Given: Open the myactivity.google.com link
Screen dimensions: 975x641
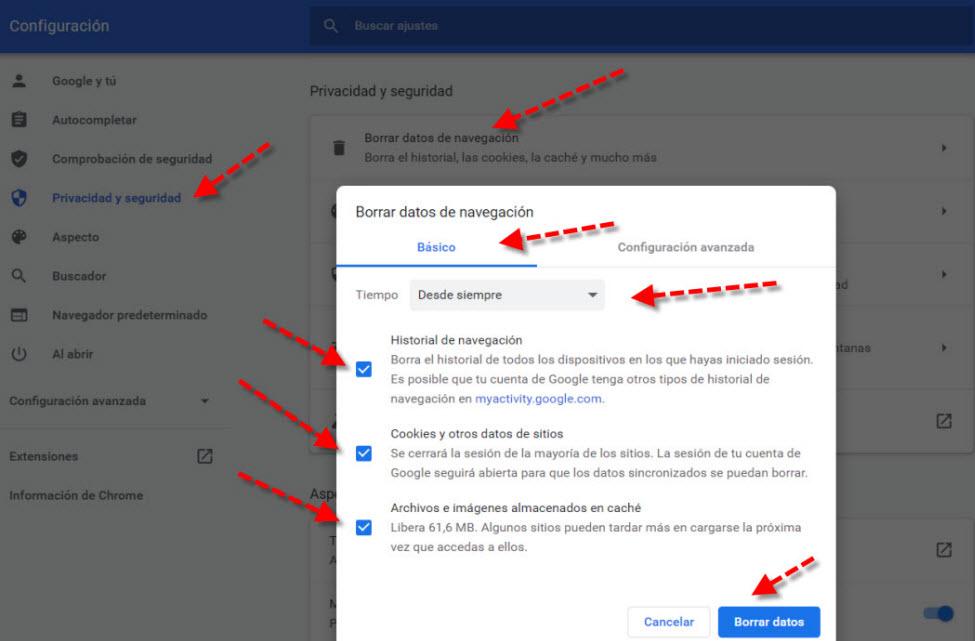Looking at the screenshot, I should (538, 398).
